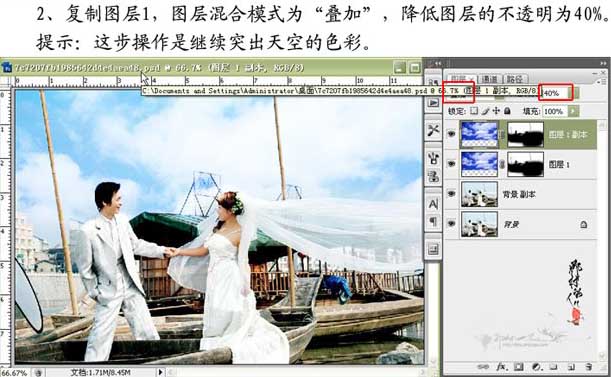The height and width of the screenshot is (377, 611).
Task: Hide the 图层 1 副本 layer
Action: [451, 134]
